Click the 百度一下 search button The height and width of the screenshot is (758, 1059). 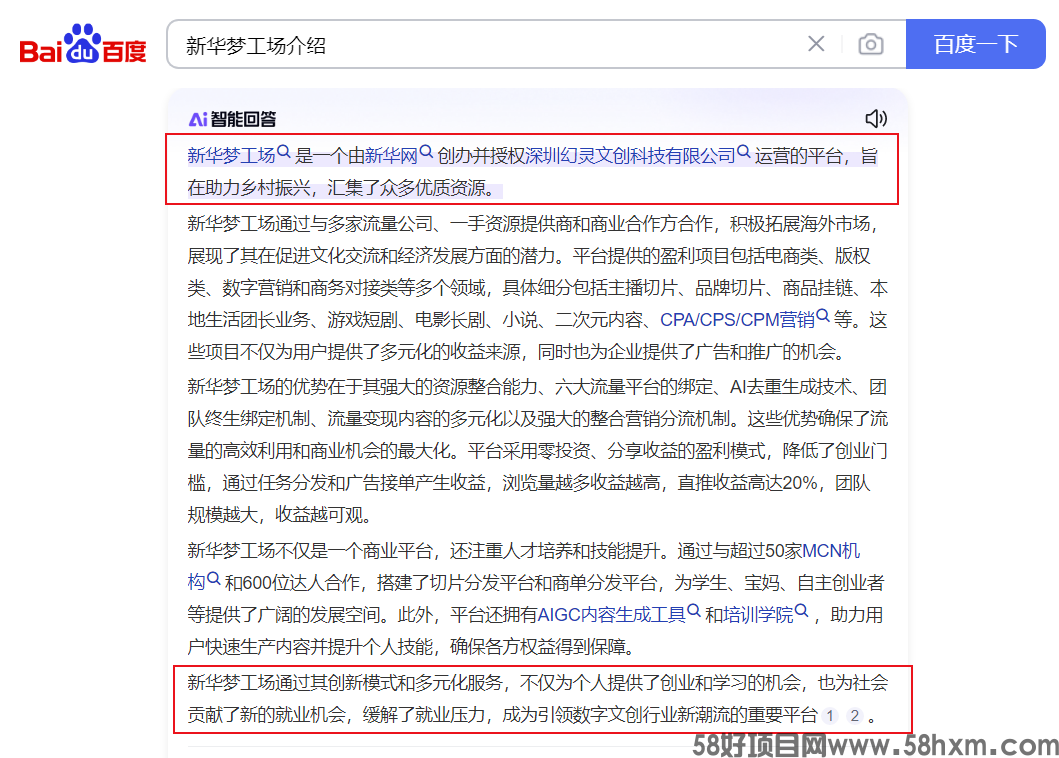point(975,44)
